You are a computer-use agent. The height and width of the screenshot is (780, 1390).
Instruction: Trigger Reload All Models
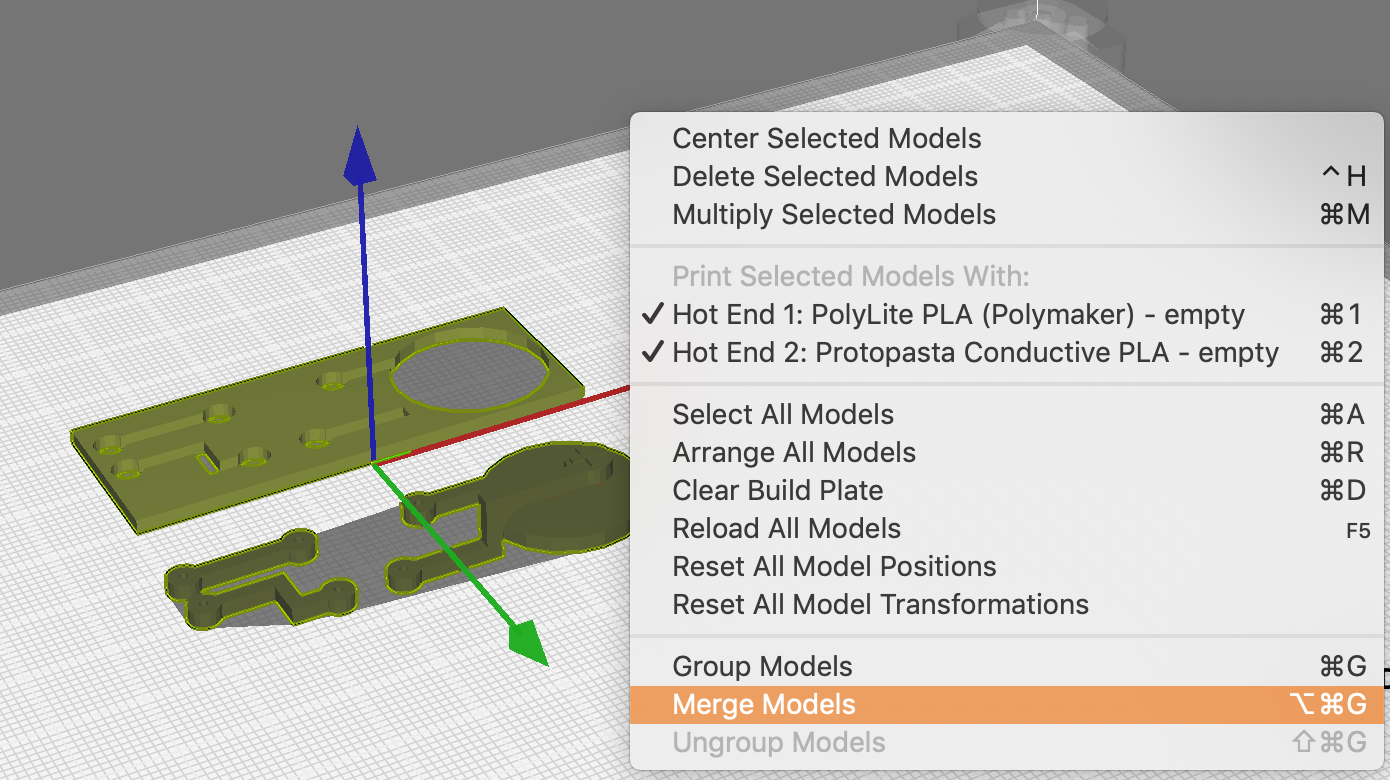[786, 528]
